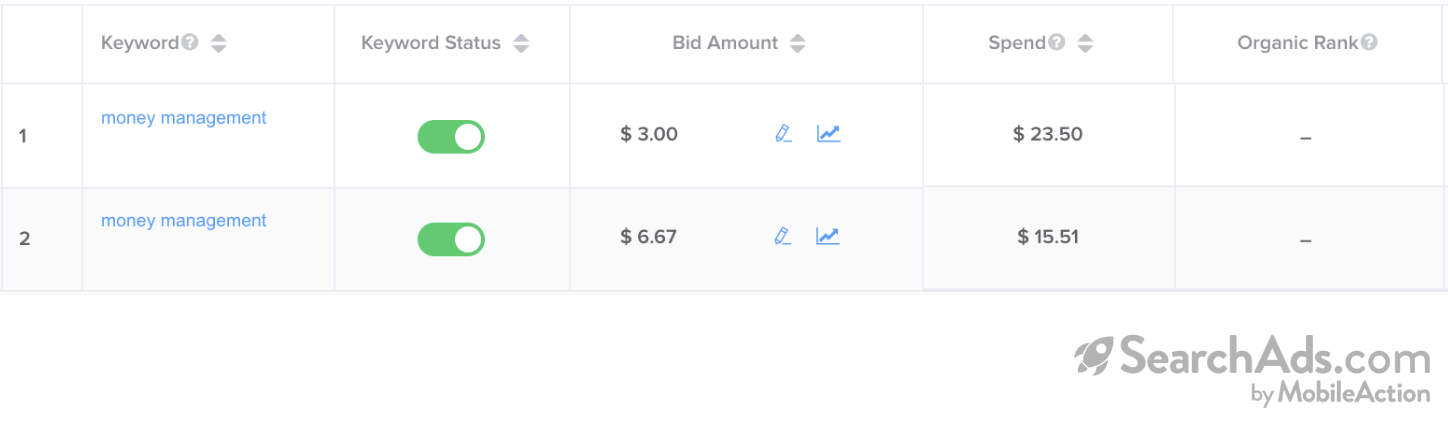Show help tooltip next to Organic Rank
Screen dimensions: 1448x442
1370,43
